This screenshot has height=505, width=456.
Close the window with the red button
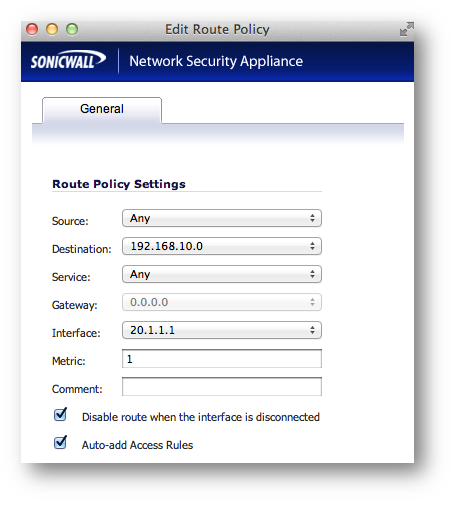pyautogui.click(x=32, y=29)
